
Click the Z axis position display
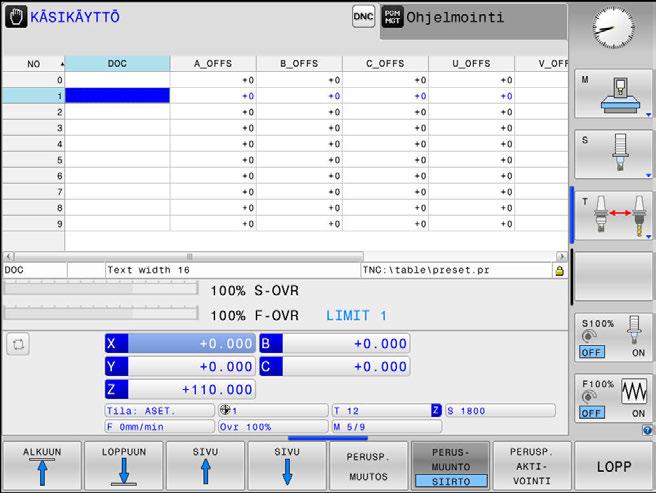coord(180,390)
